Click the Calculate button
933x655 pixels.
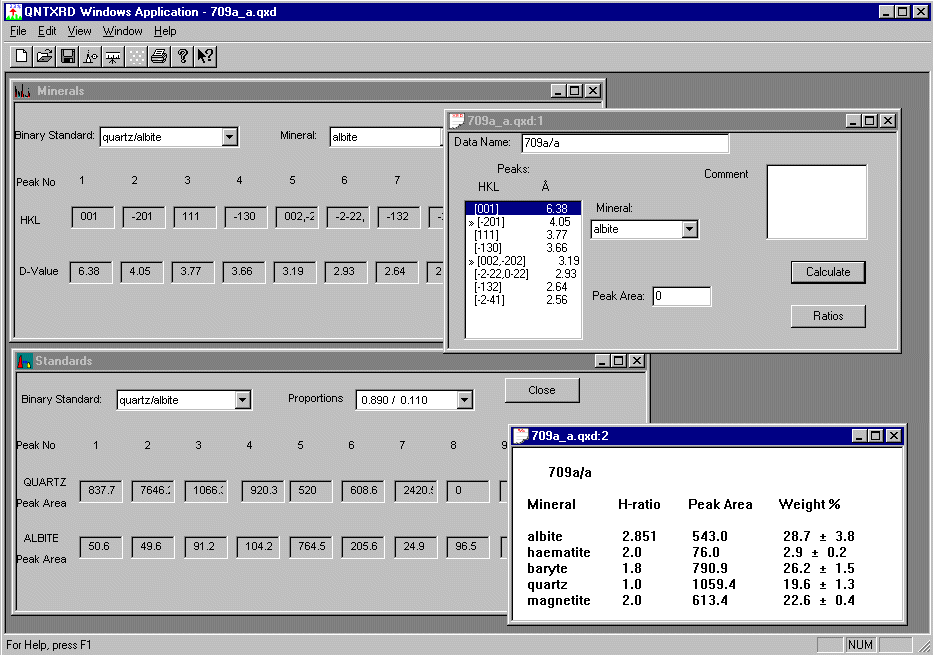coord(828,272)
